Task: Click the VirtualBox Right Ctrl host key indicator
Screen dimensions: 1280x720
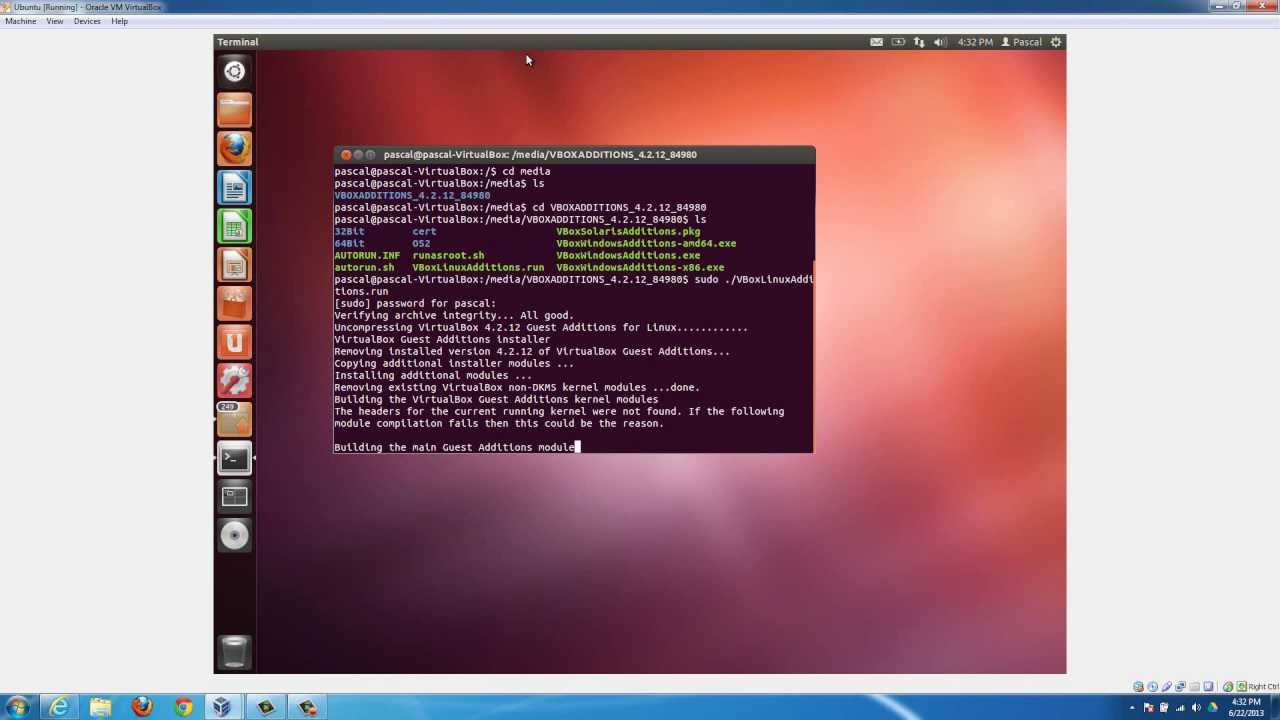Action: point(1256,686)
